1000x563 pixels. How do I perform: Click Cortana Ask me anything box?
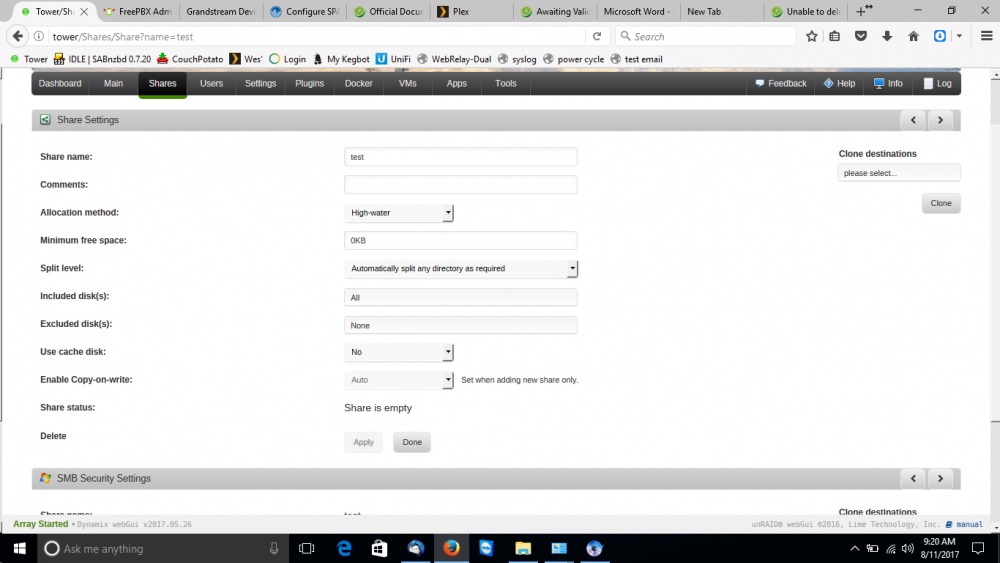click(x=163, y=548)
